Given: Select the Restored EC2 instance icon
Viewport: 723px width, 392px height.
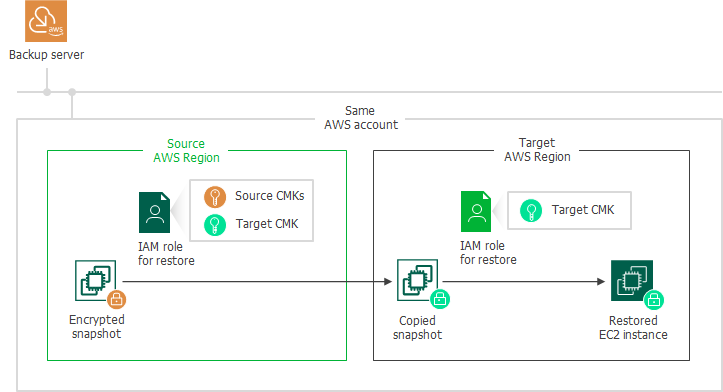Looking at the screenshot, I should (632, 280).
